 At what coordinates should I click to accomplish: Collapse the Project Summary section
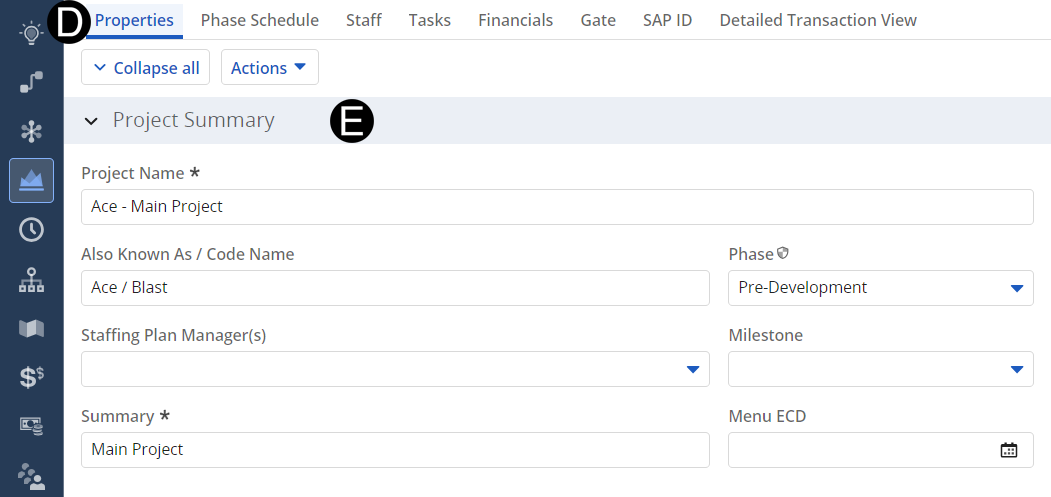pyautogui.click(x=92, y=121)
